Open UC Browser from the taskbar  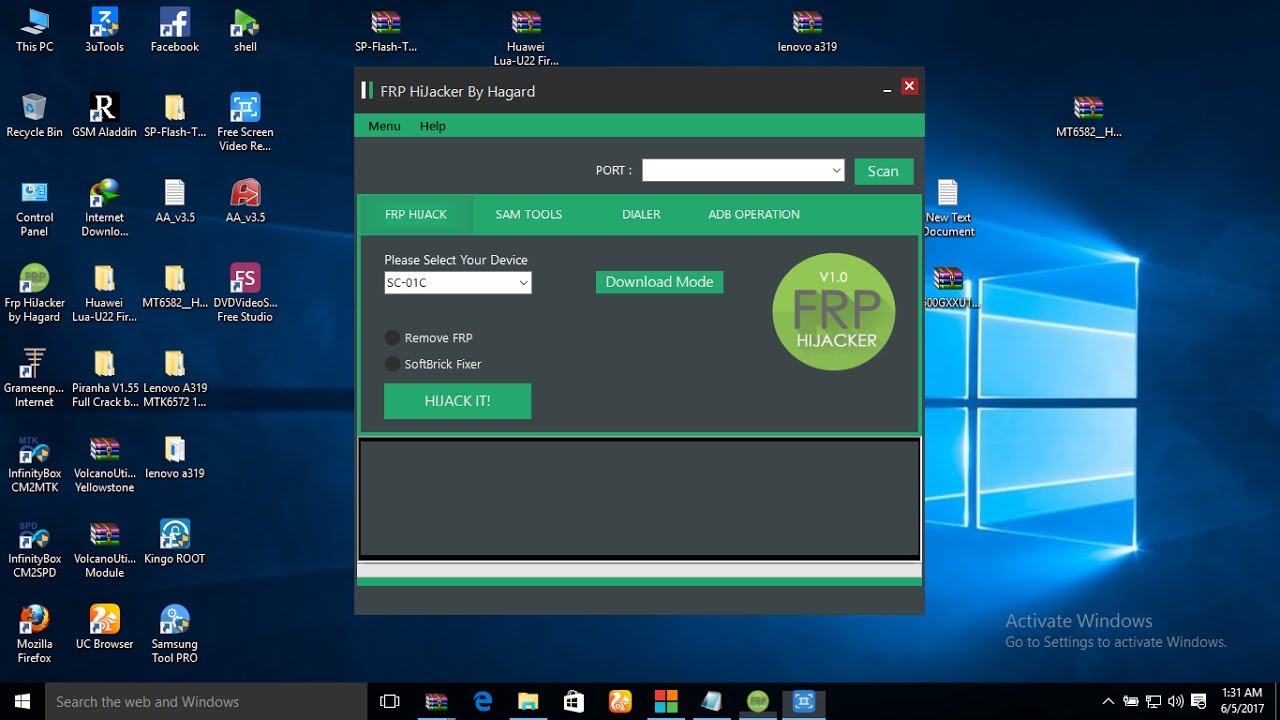point(620,702)
